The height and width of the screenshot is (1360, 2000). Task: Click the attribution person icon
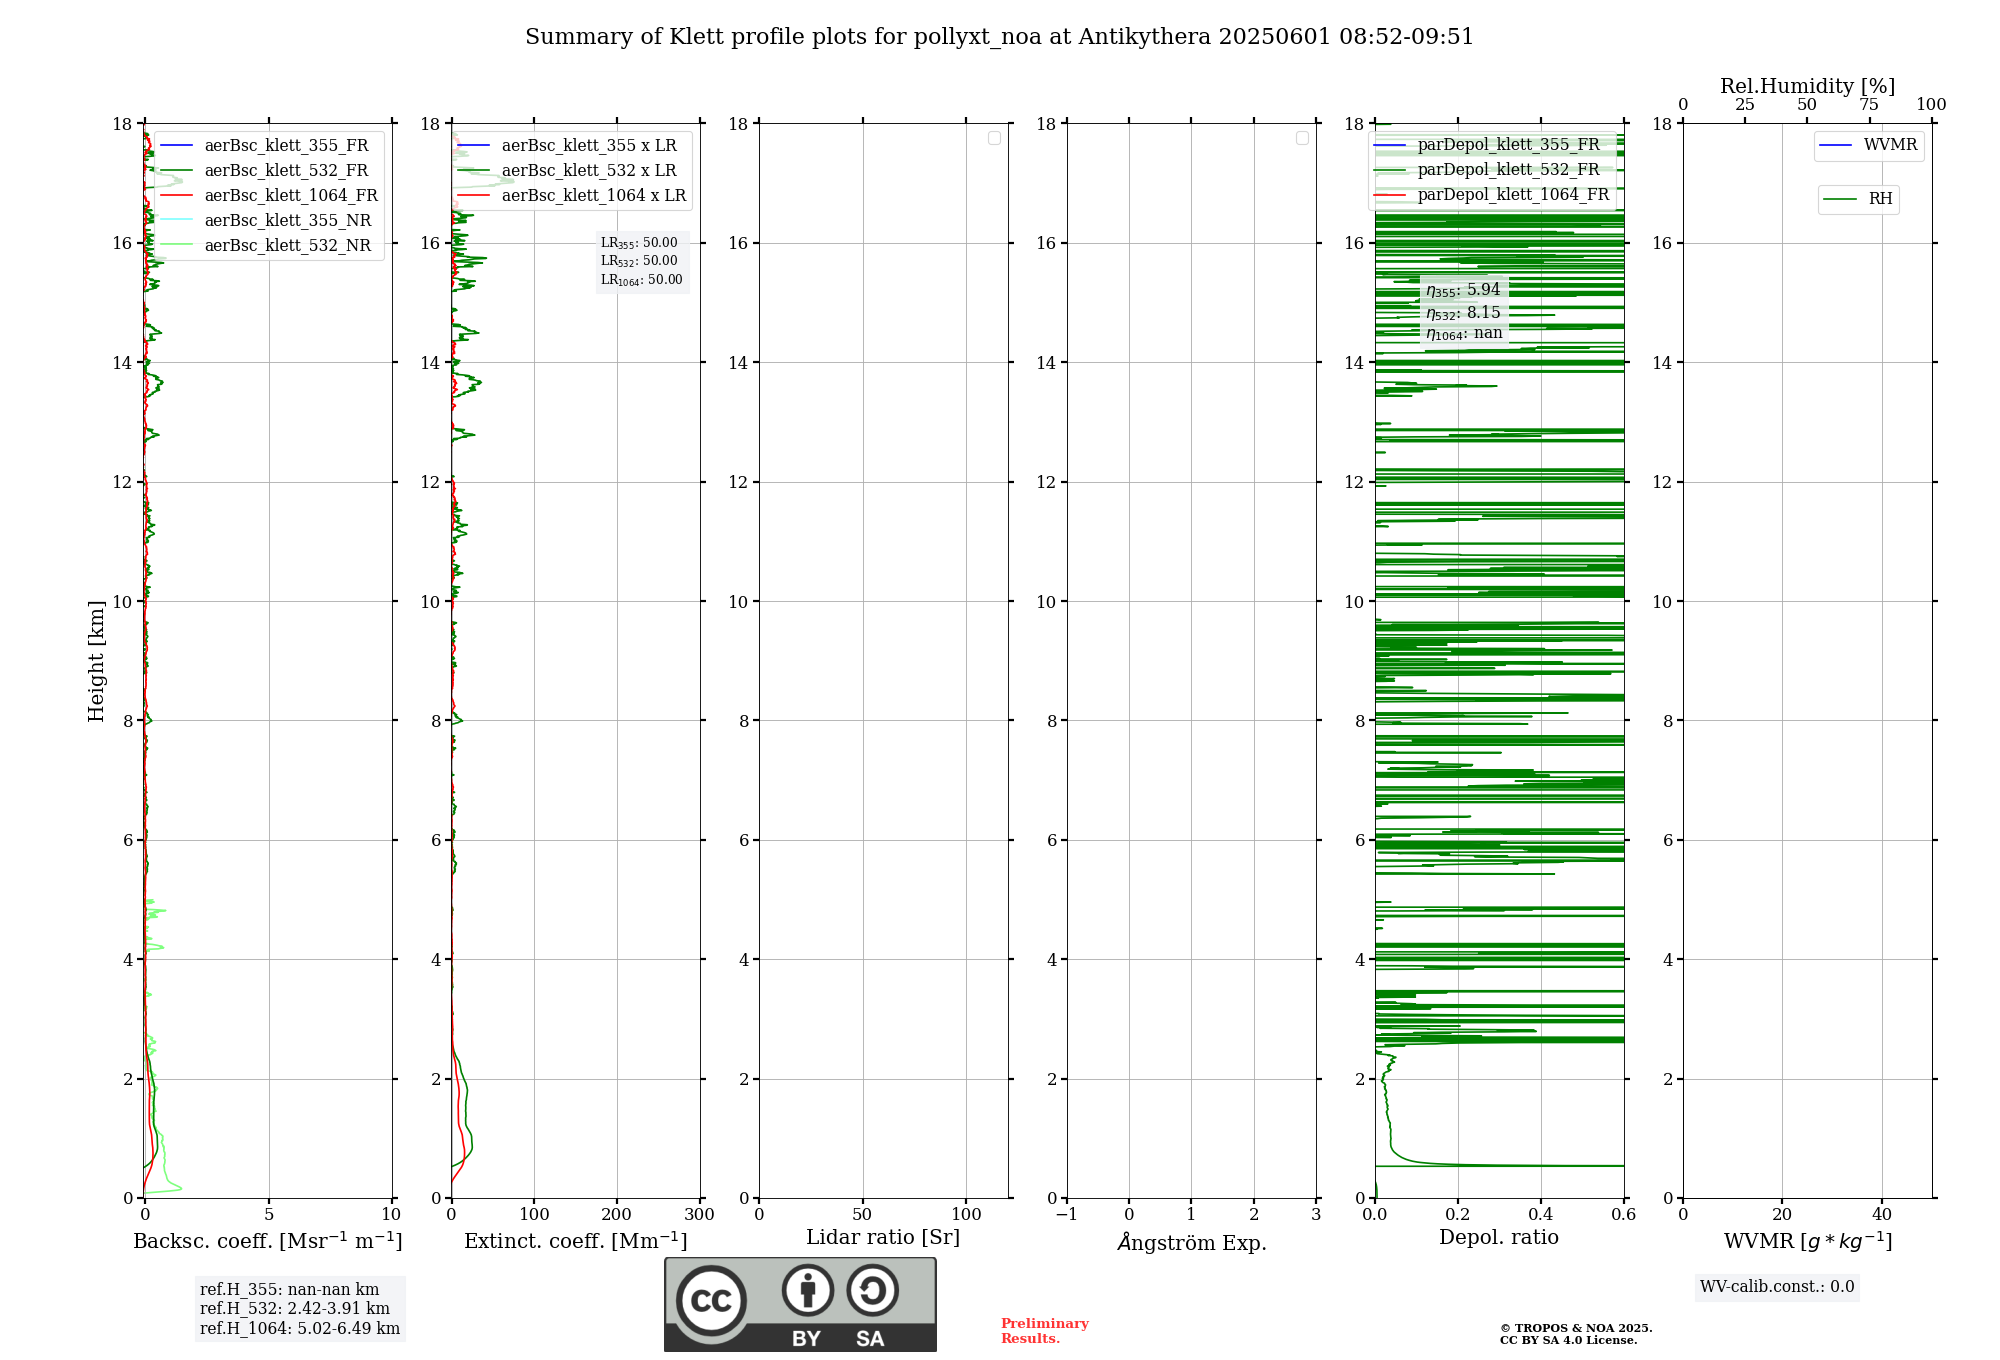(x=808, y=1290)
